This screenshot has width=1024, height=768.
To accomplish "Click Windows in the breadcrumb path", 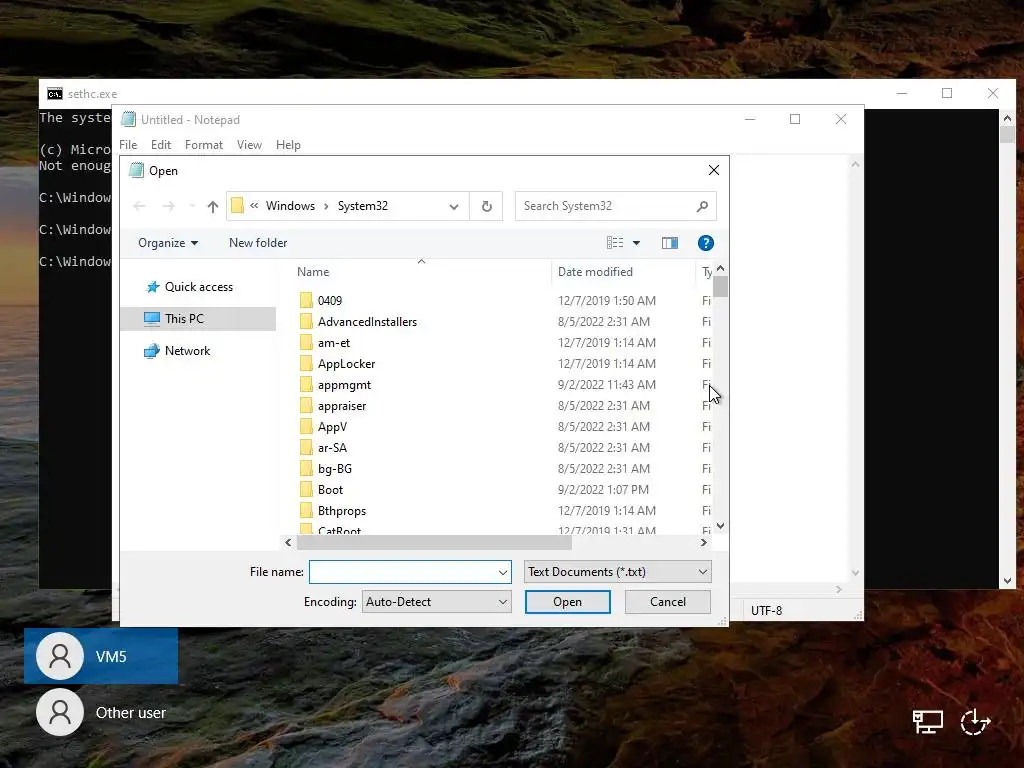I will coord(290,206).
